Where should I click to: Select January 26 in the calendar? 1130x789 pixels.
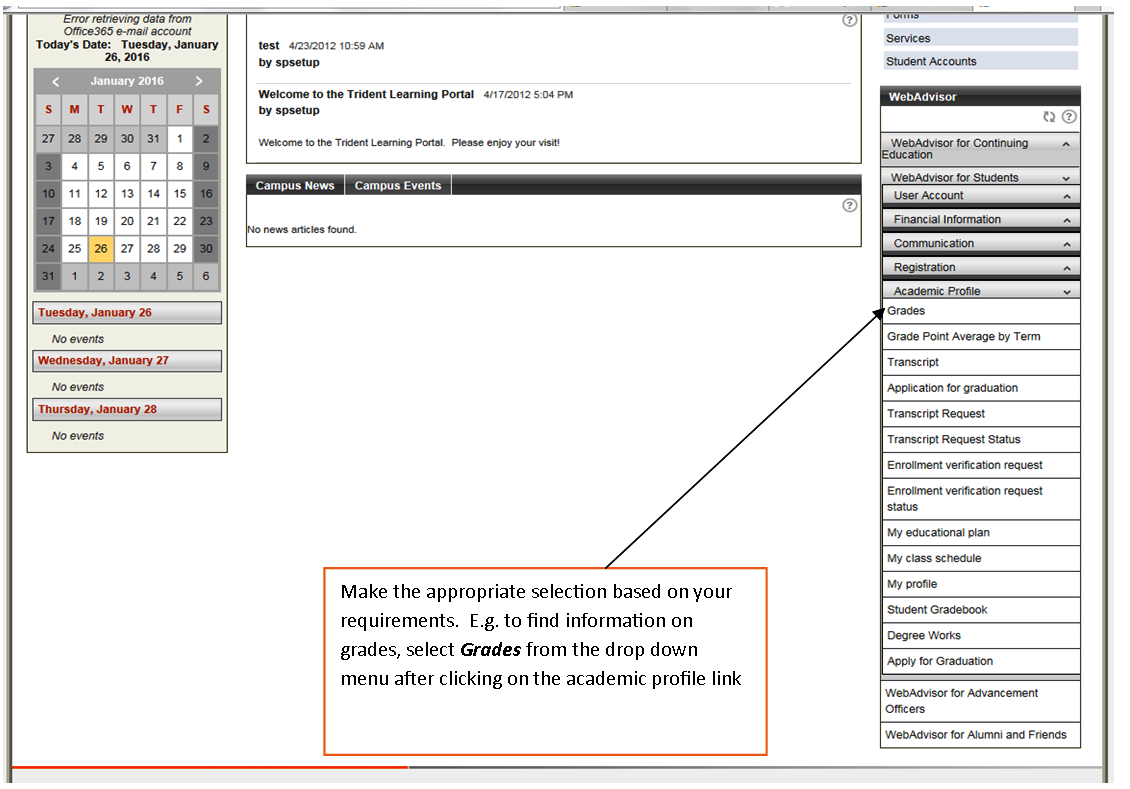[101, 248]
